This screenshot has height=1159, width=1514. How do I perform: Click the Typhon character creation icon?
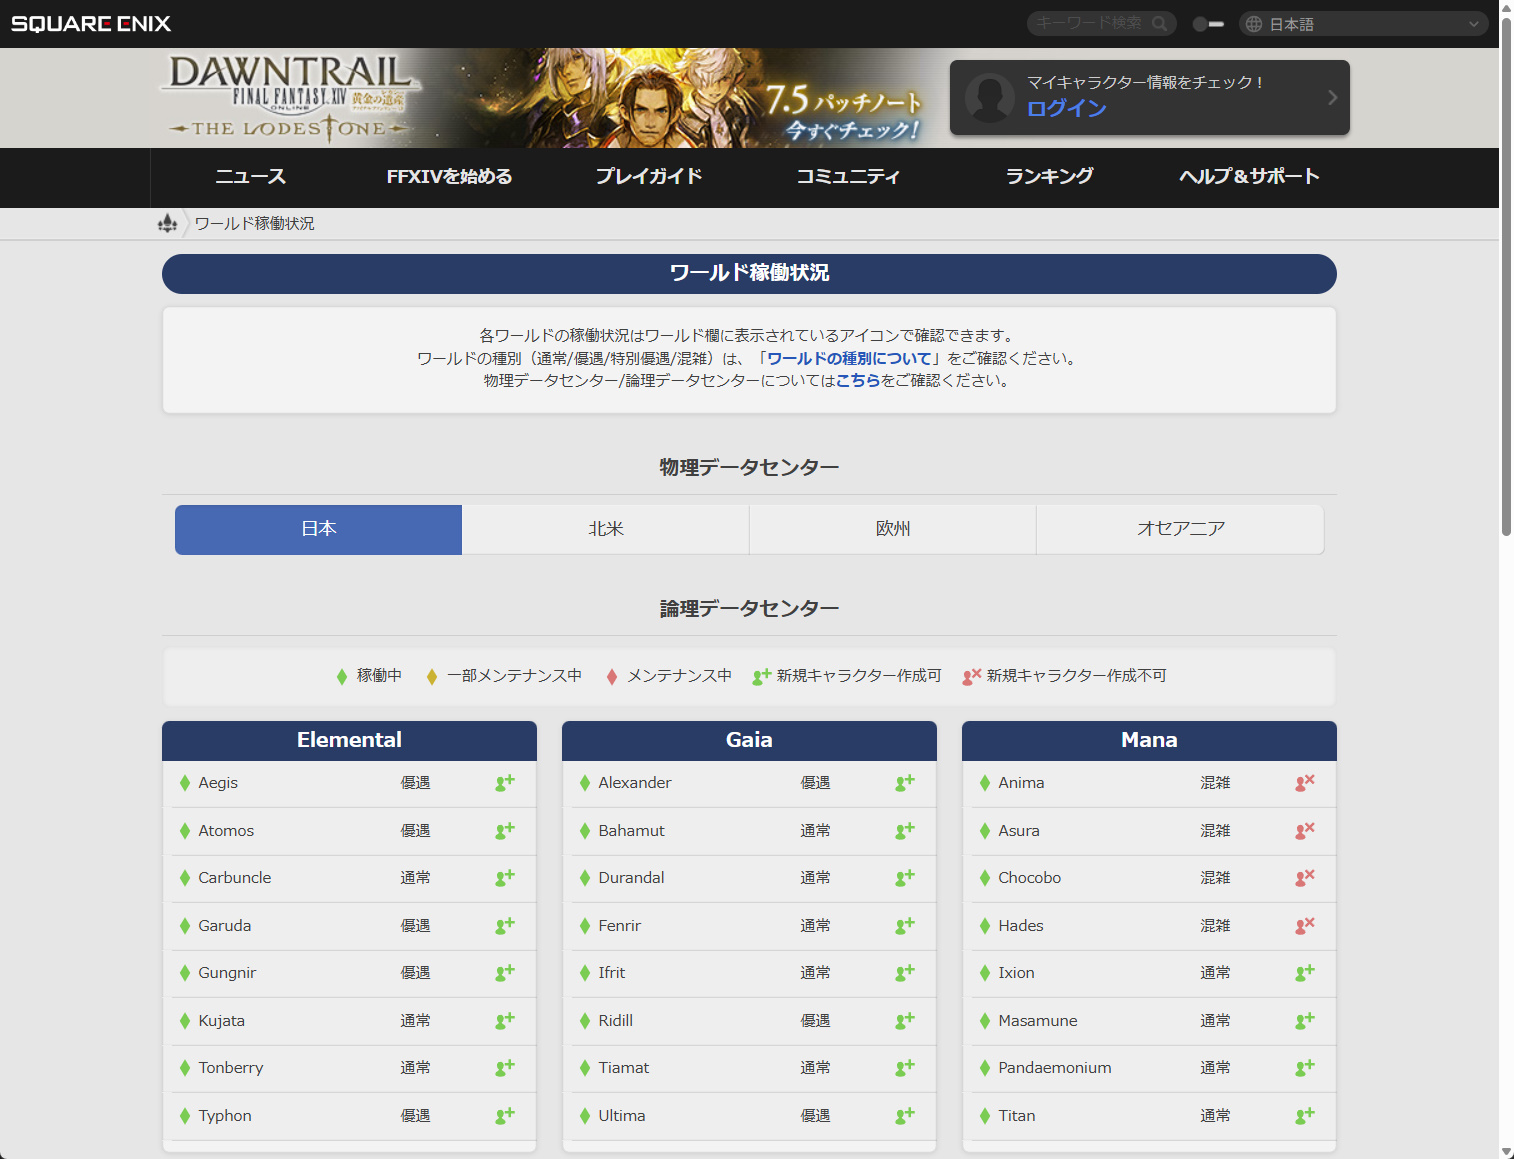(x=505, y=1115)
